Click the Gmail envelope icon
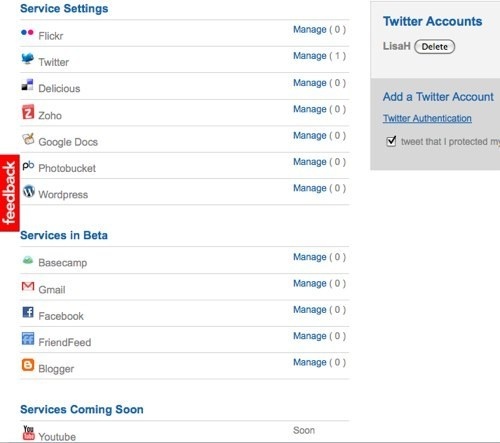Screen dimensions: 500x443 [x=28, y=286]
